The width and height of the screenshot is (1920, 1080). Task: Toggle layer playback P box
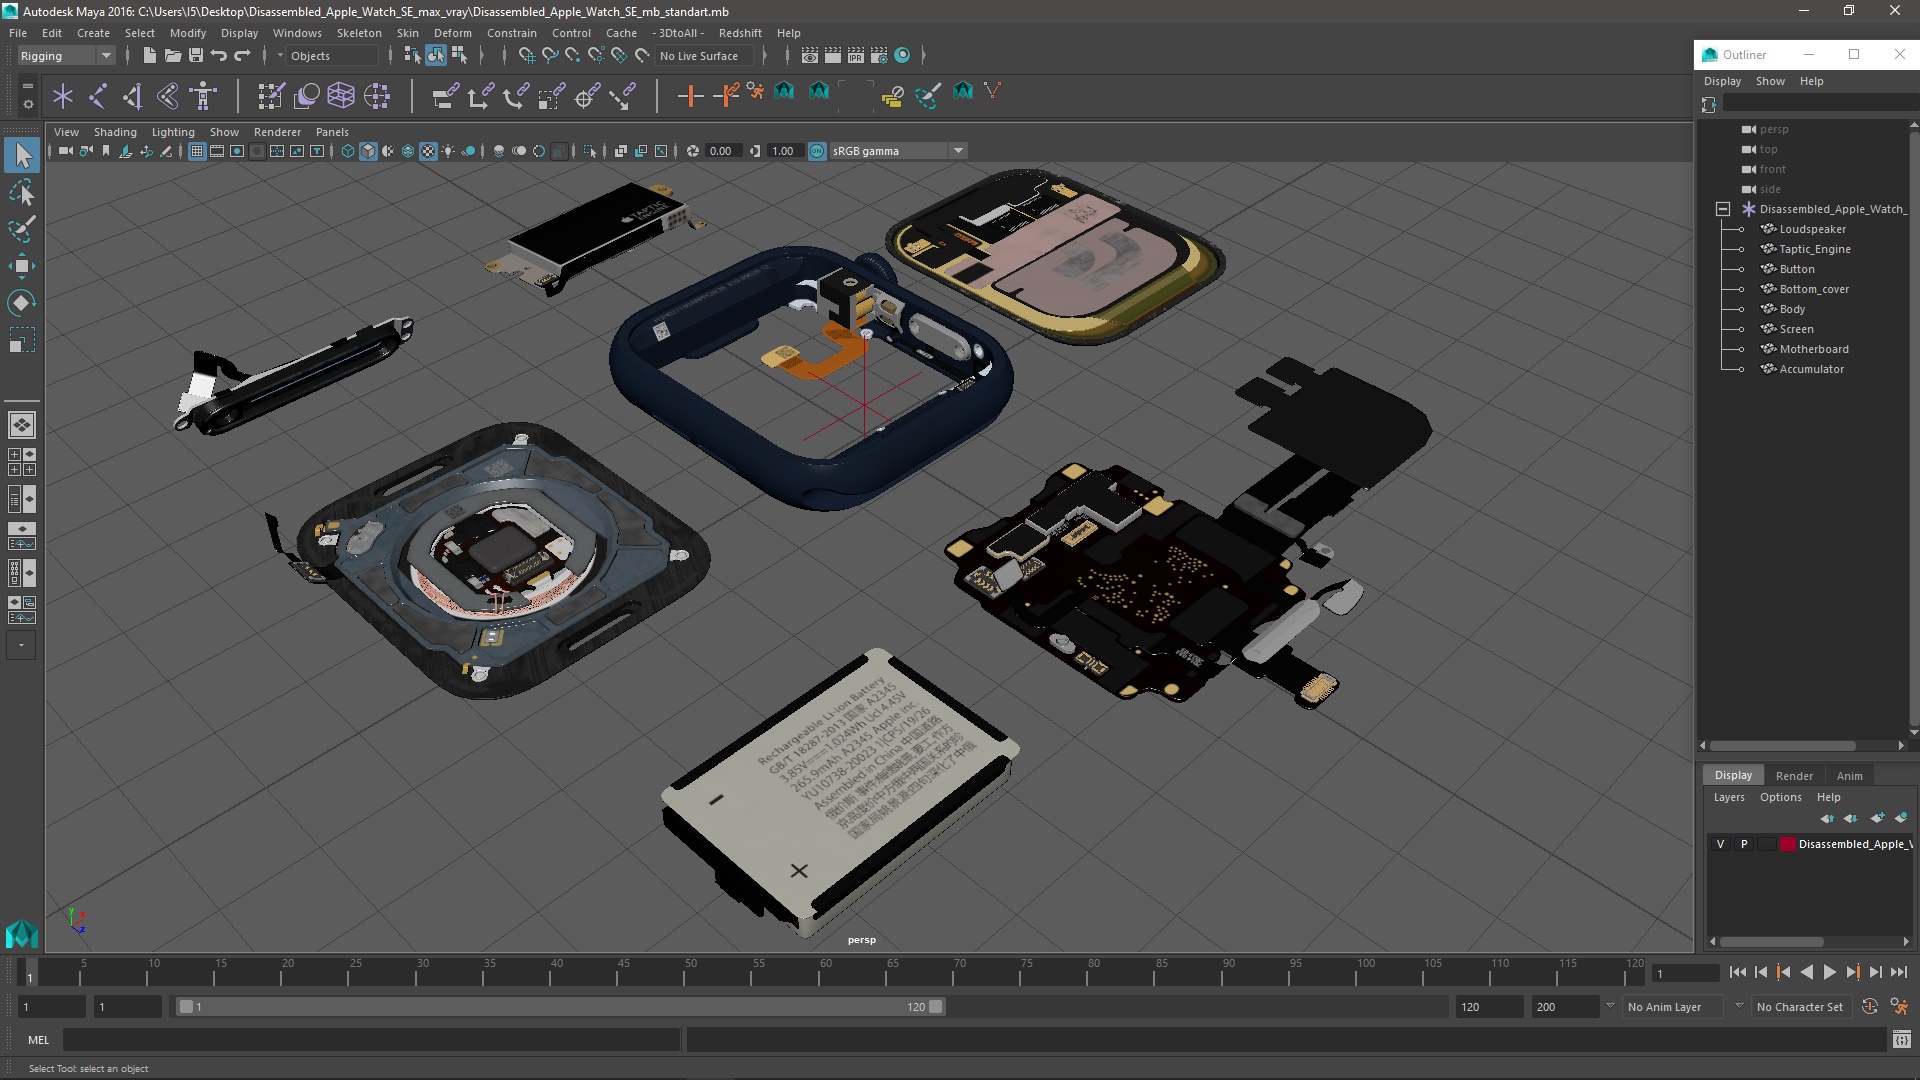coord(1744,844)
